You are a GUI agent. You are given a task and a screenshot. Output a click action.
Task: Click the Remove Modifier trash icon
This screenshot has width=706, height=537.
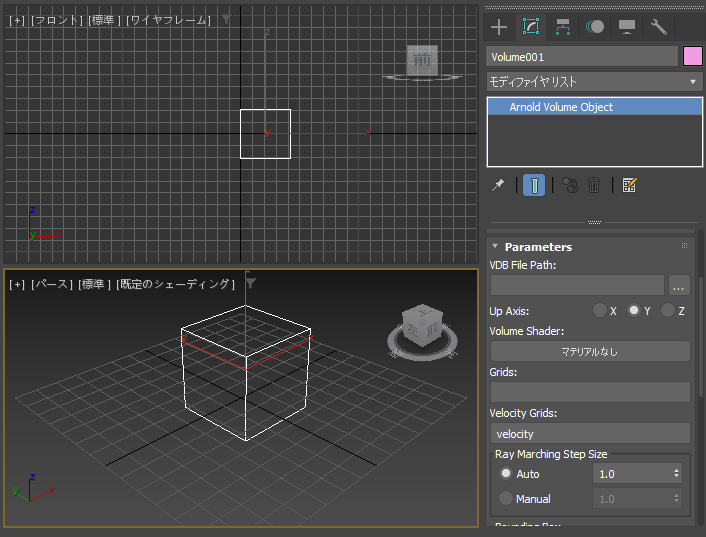pyautogui.click(x=594, y=185)
